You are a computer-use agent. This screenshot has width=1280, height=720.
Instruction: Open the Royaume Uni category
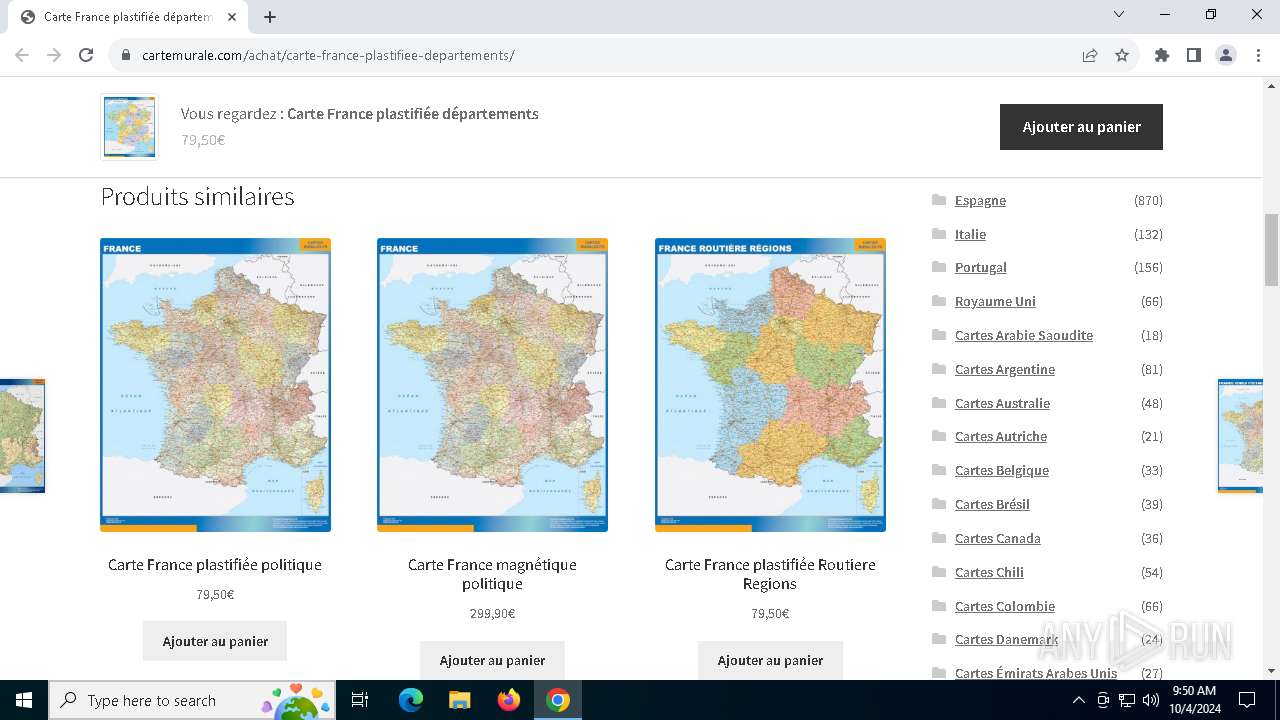tap(995, 301)
